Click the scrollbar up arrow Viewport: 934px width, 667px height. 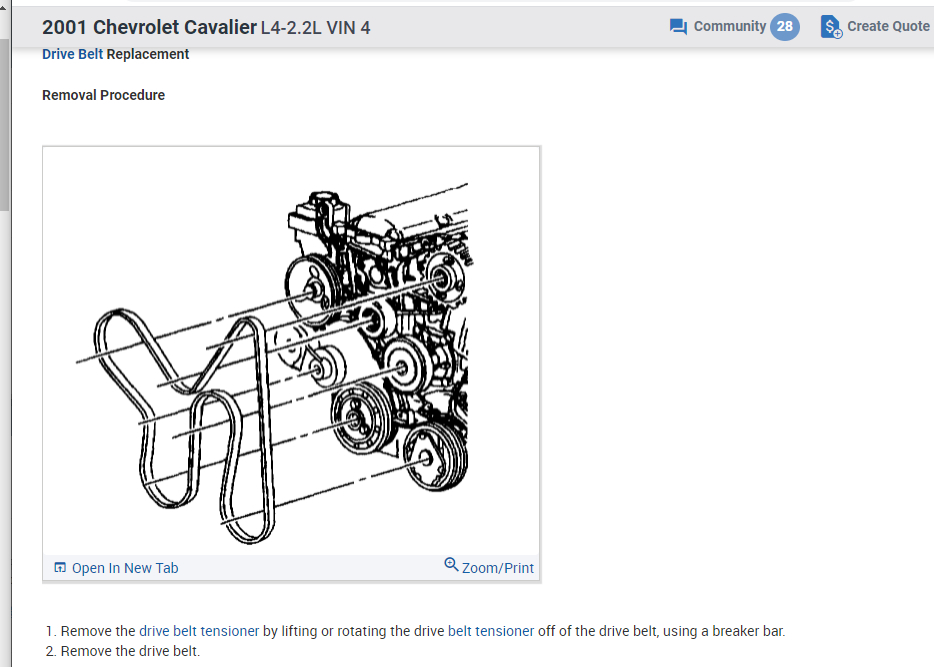pos(4,7)
